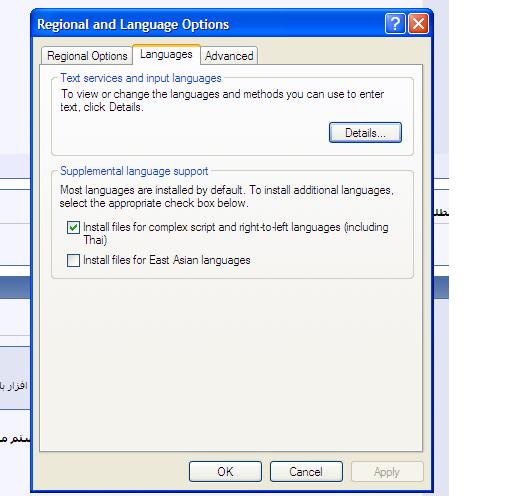This screenshot has height=496, width=512.
Task: Click the 'Text services and input languages' heading
Action: coord(141,78)
